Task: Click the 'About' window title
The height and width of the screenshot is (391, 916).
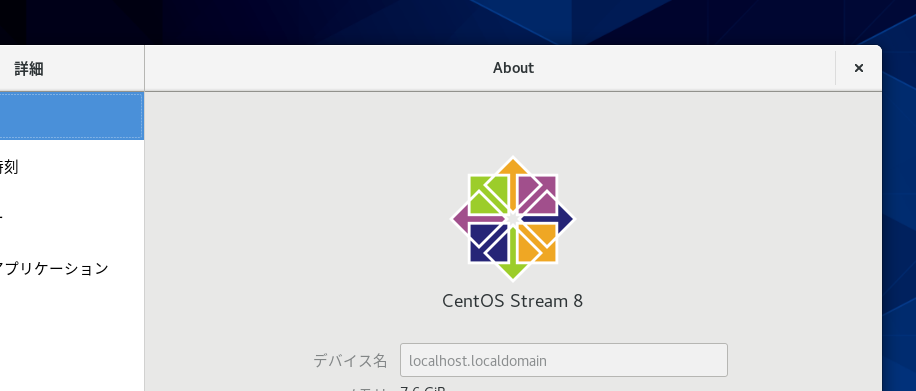Action: (x=513, y=68)
